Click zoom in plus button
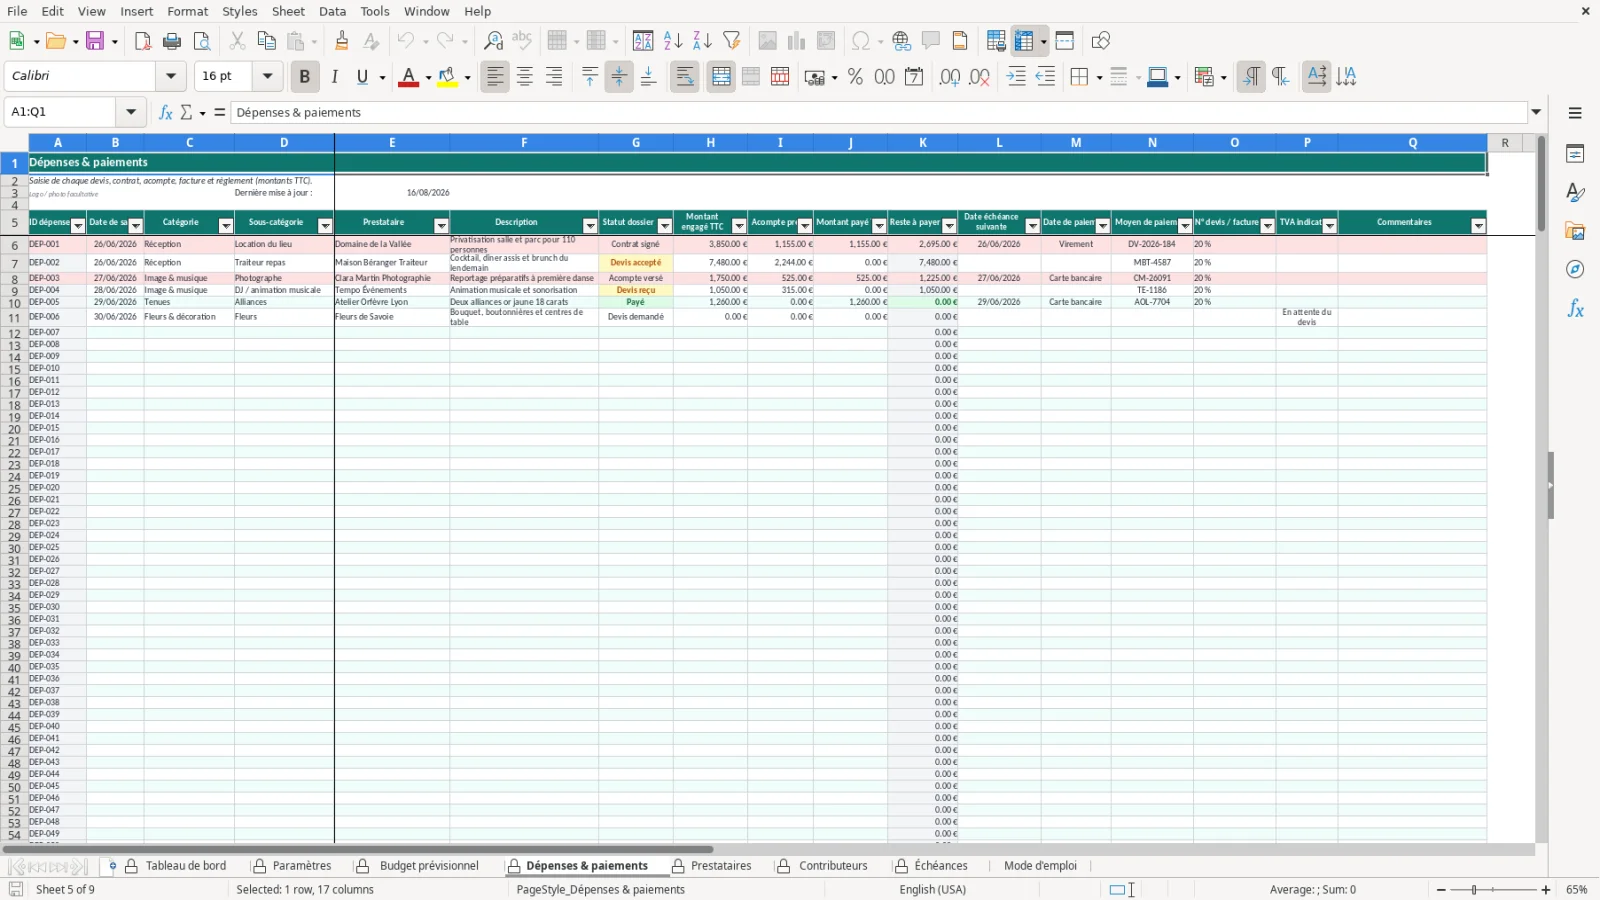Screen dimensions: 1600x900 coord(1546,890)
